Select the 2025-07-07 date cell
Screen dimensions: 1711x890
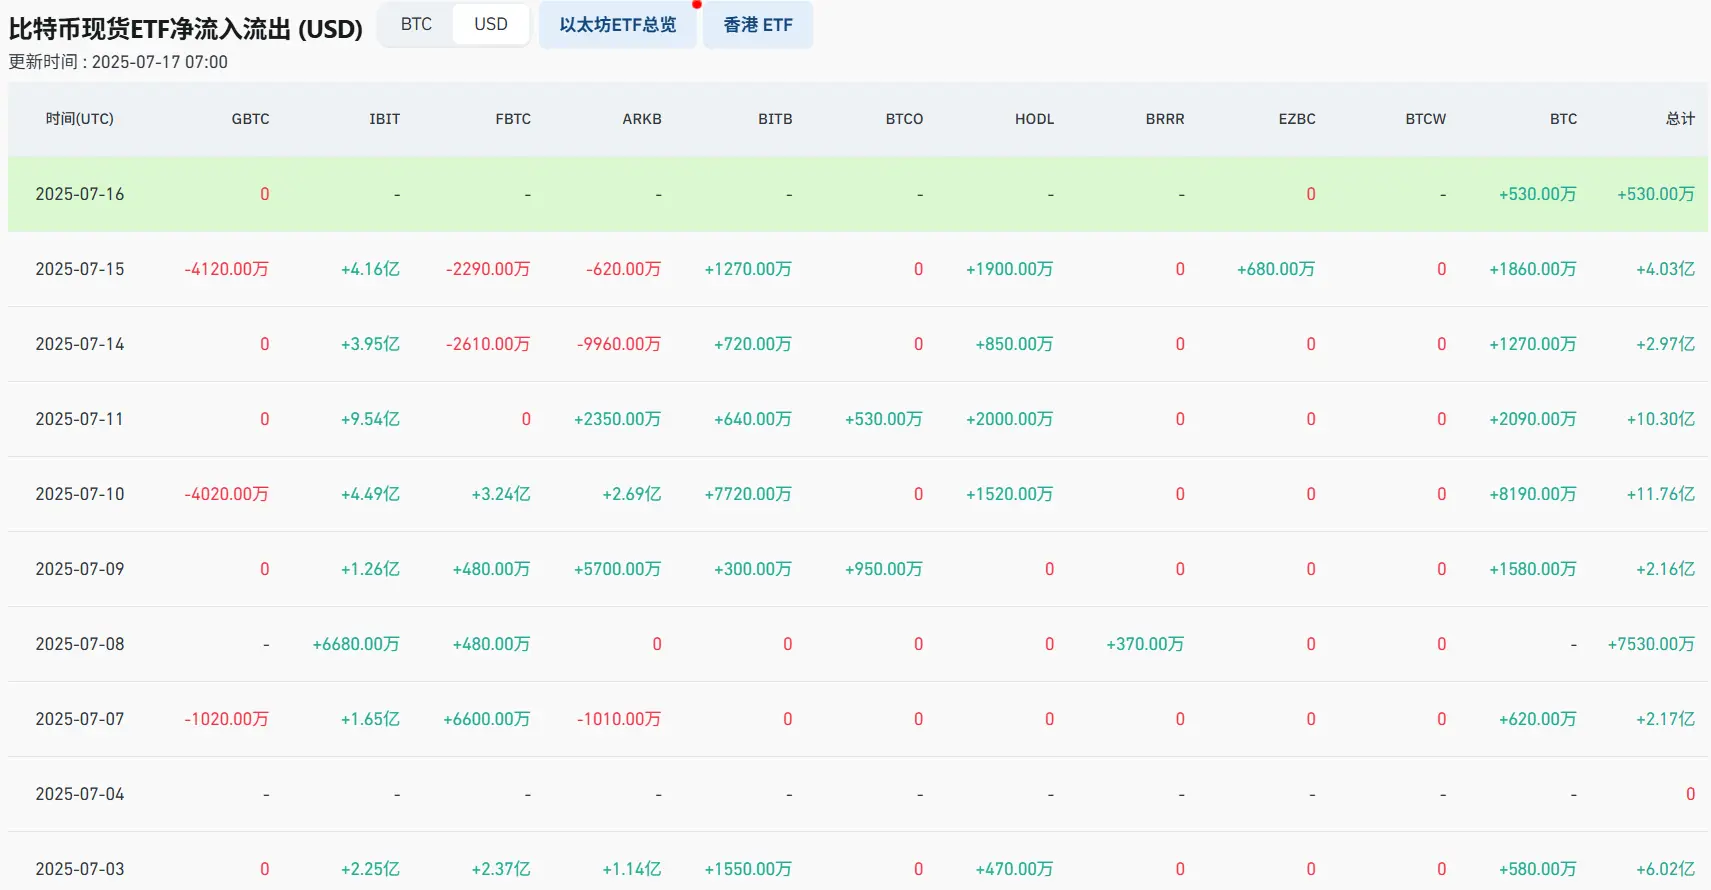pos(80,719)
